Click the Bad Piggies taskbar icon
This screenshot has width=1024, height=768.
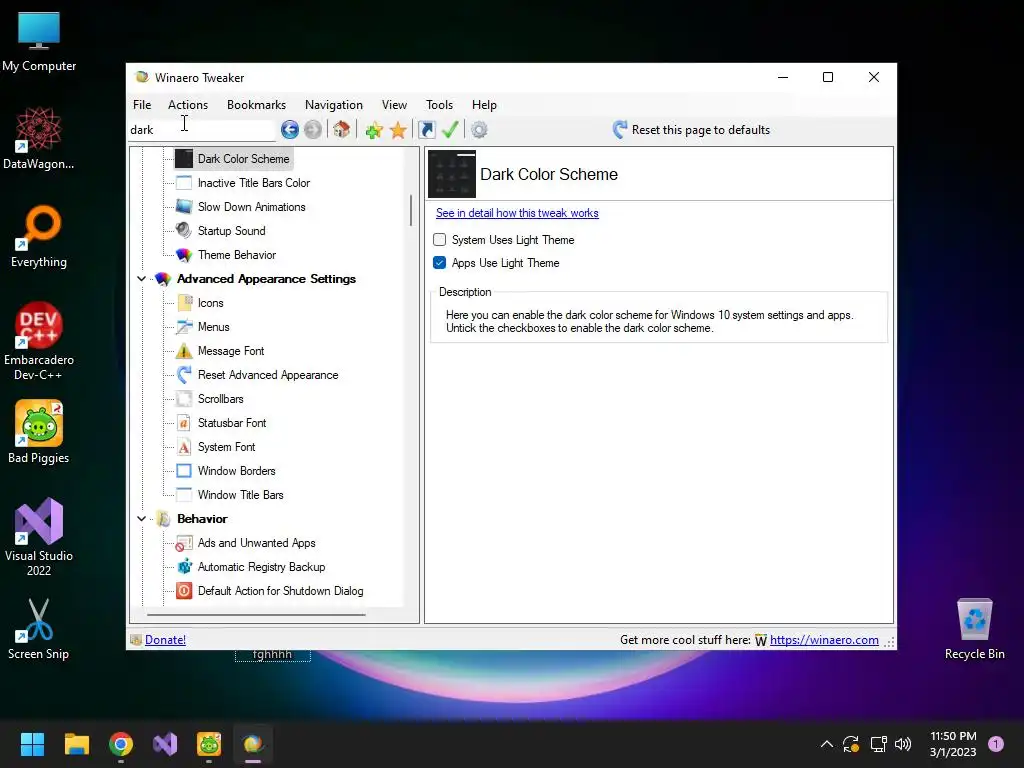(x=209, y=744)
